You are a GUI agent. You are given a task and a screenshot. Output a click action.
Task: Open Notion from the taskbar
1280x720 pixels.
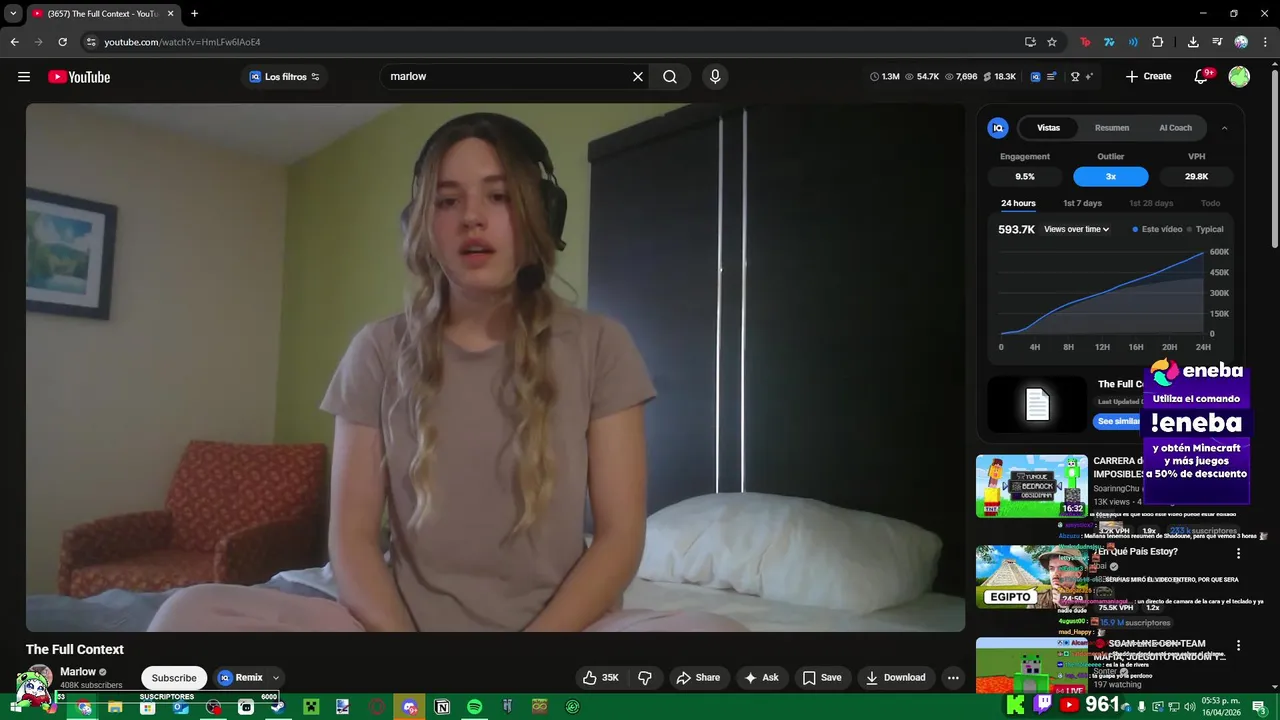pyautogui.click(x=442, y=707)
